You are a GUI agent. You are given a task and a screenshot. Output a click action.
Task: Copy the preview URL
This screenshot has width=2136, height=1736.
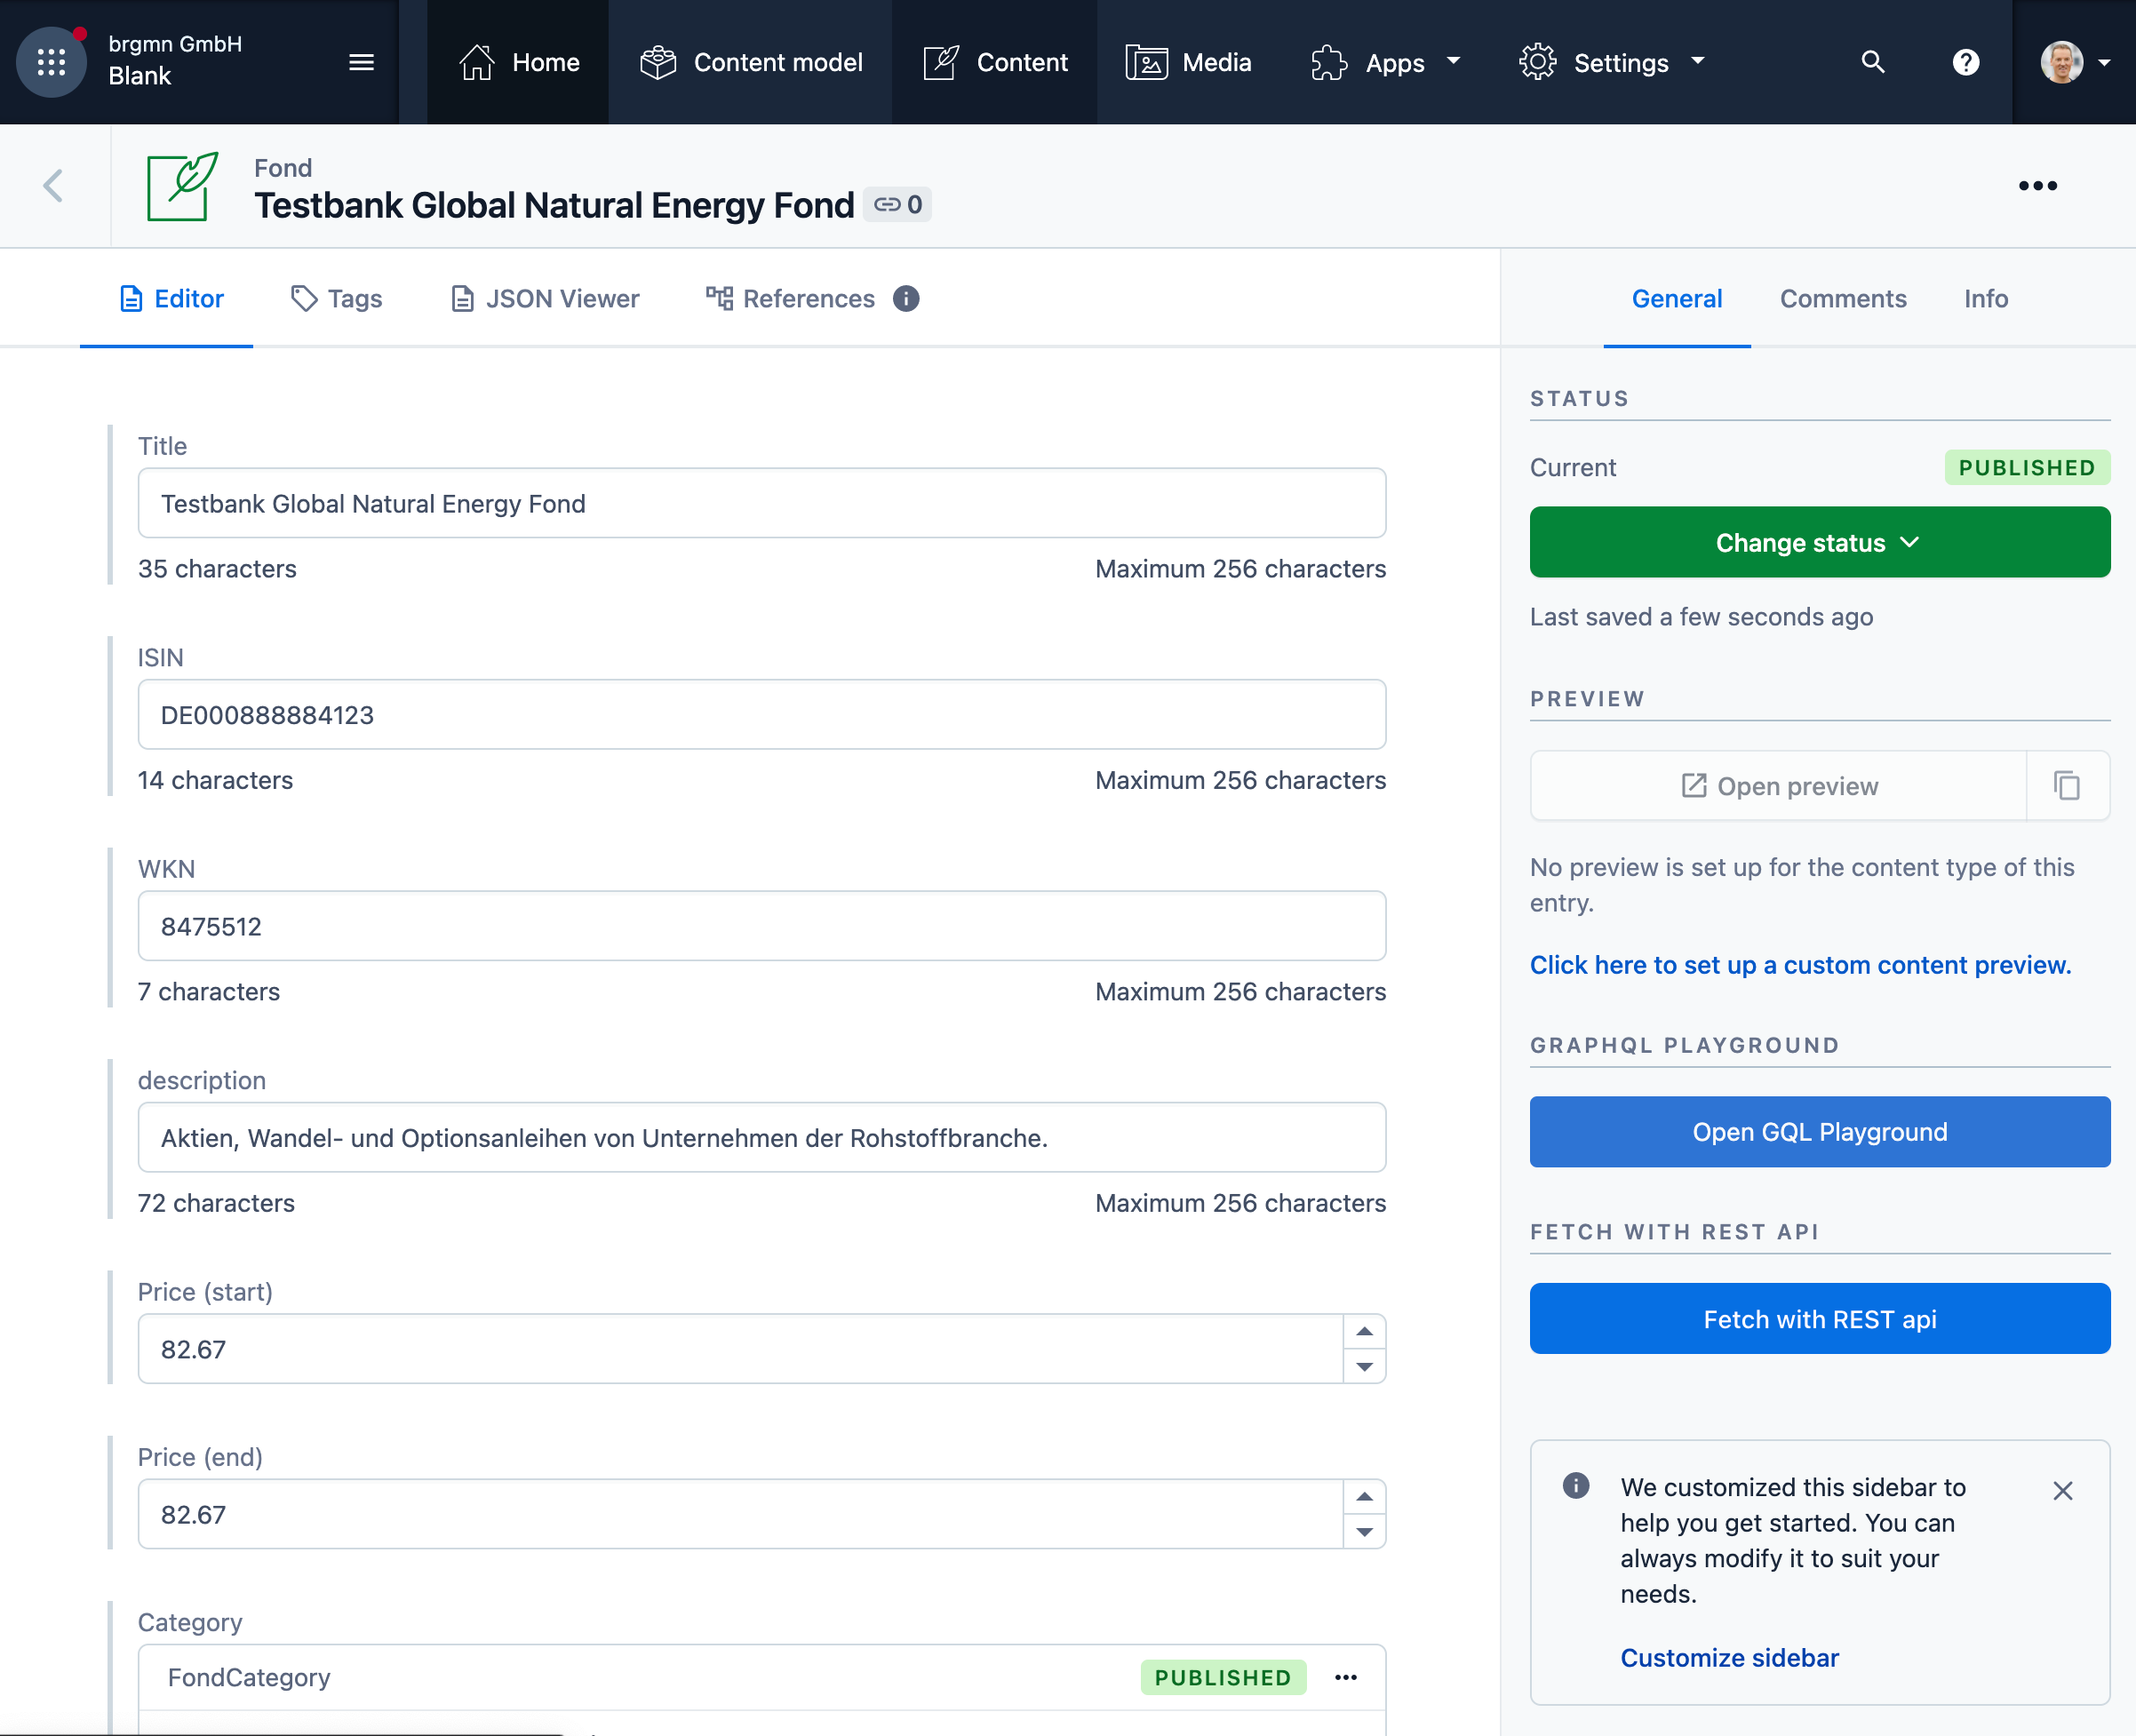[2067, 786]
